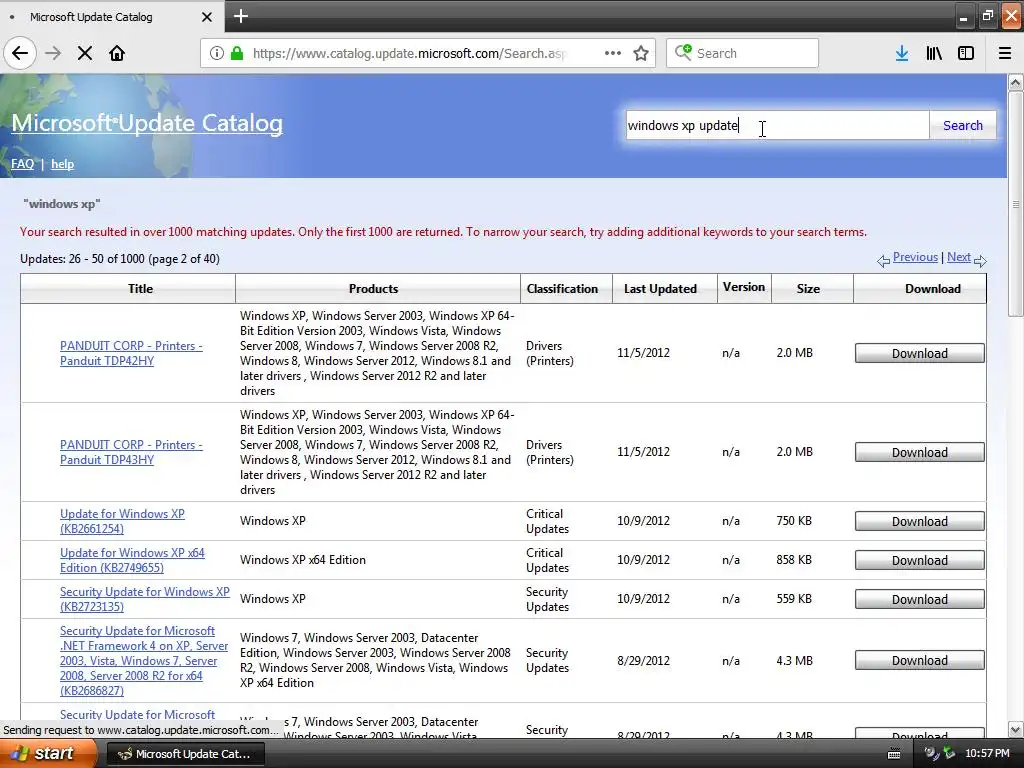
Task: Click the tray icon next to the clock
Action: coord(949,754)
